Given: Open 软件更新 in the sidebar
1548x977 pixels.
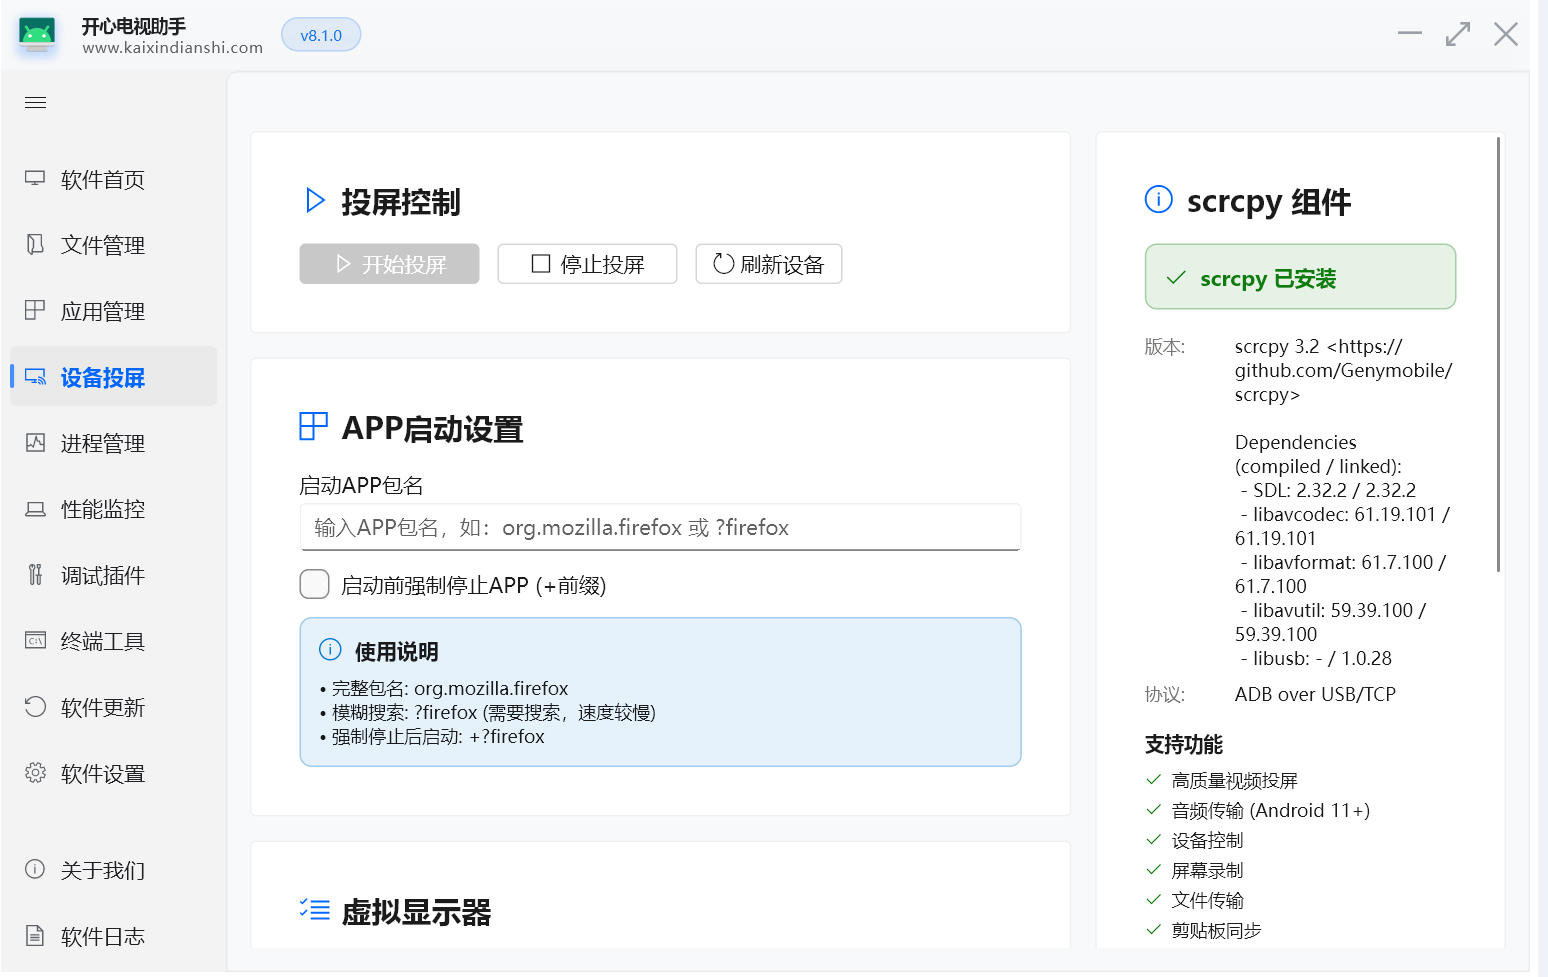Looking at the screenshot, I should [x=102, y=708].
